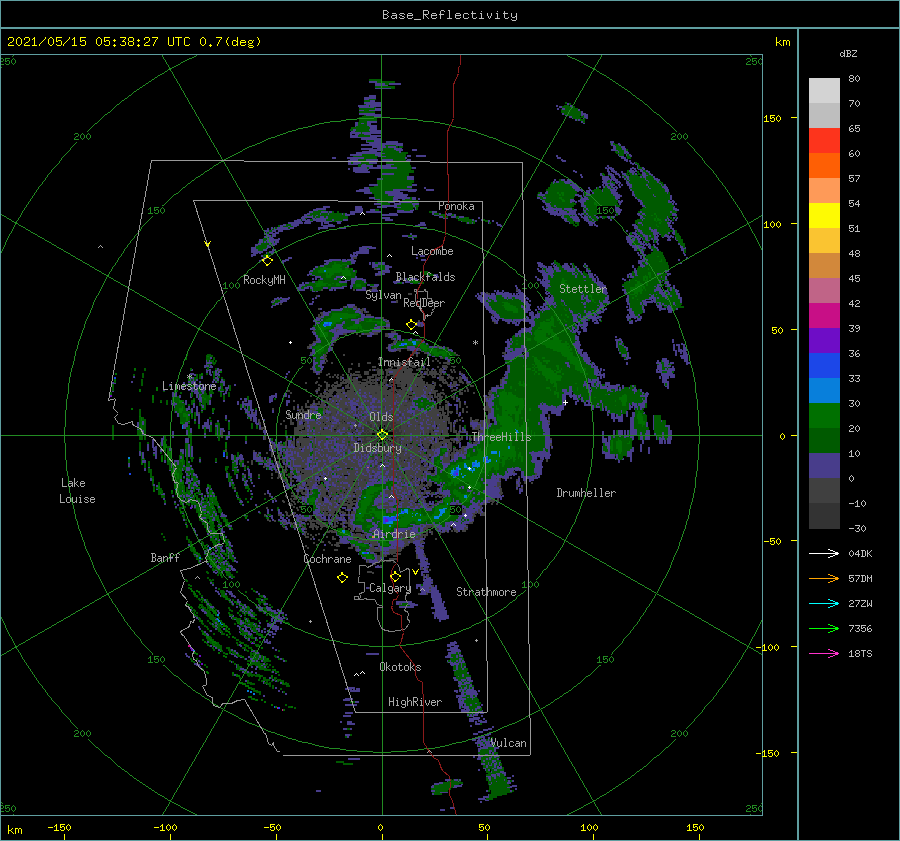Click the Didsbury town label
This screenshot has height=841, width=900.
pyautogui.click(x=378, y=448)
